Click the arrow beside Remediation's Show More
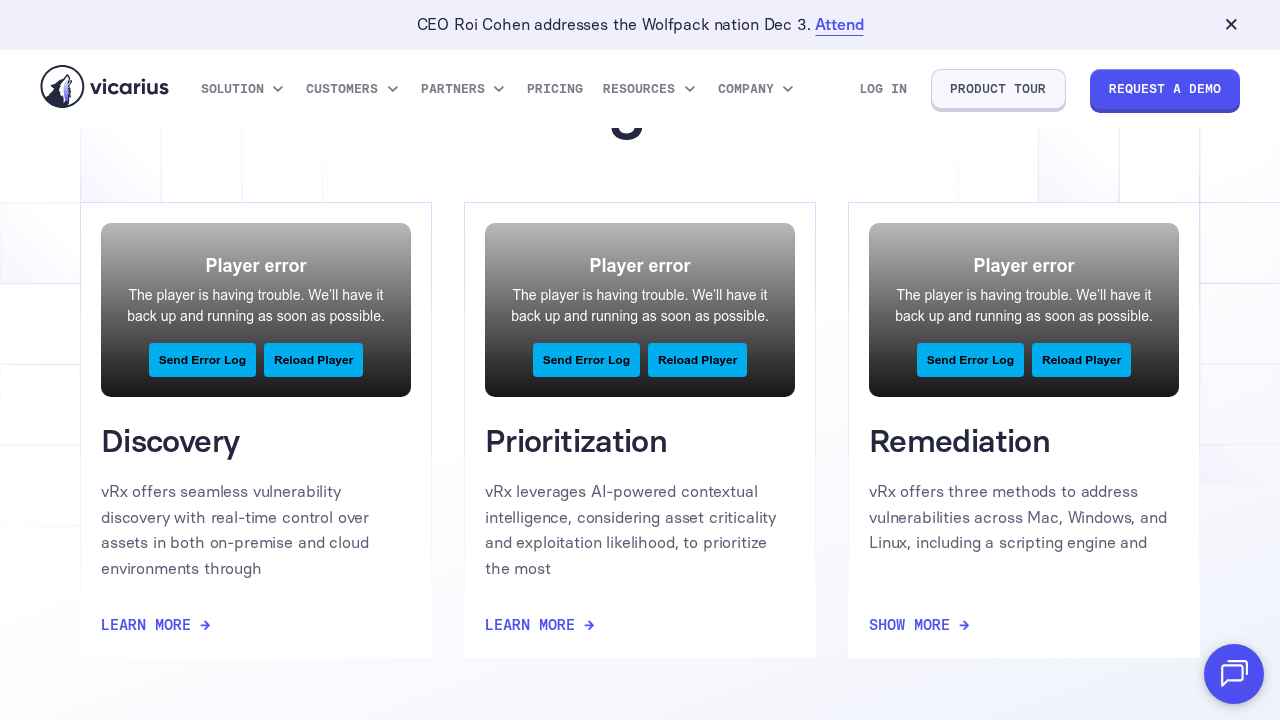 (964, 625)
